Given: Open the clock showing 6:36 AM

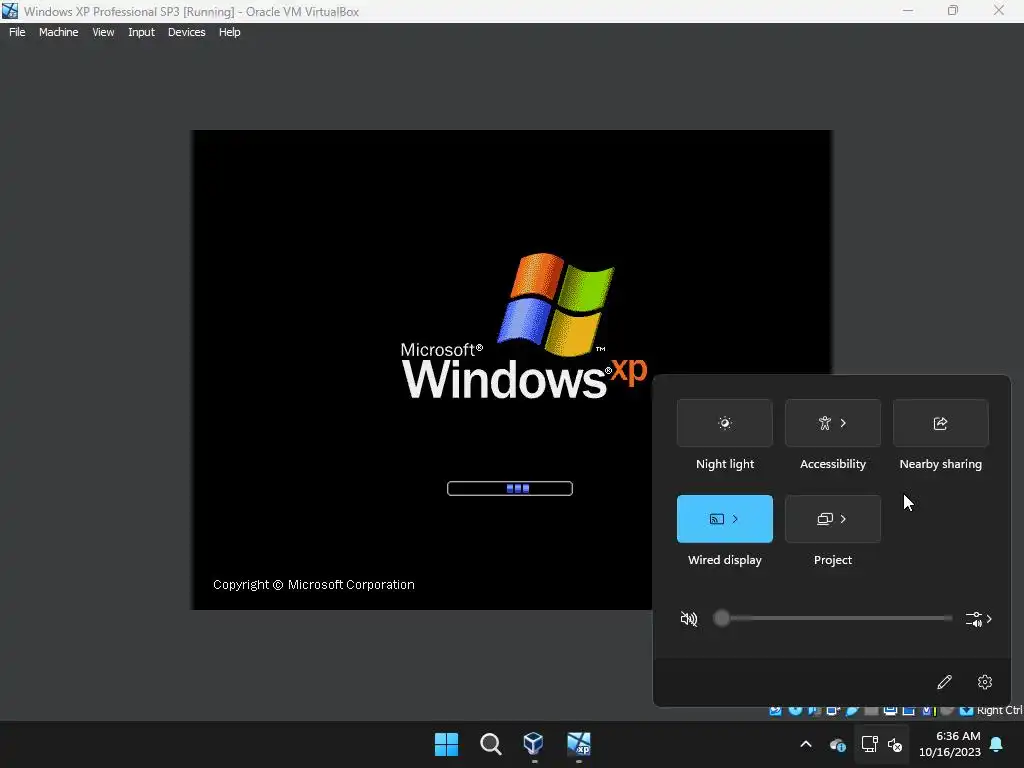Looking at the screenshot, I should click(950, 744).
